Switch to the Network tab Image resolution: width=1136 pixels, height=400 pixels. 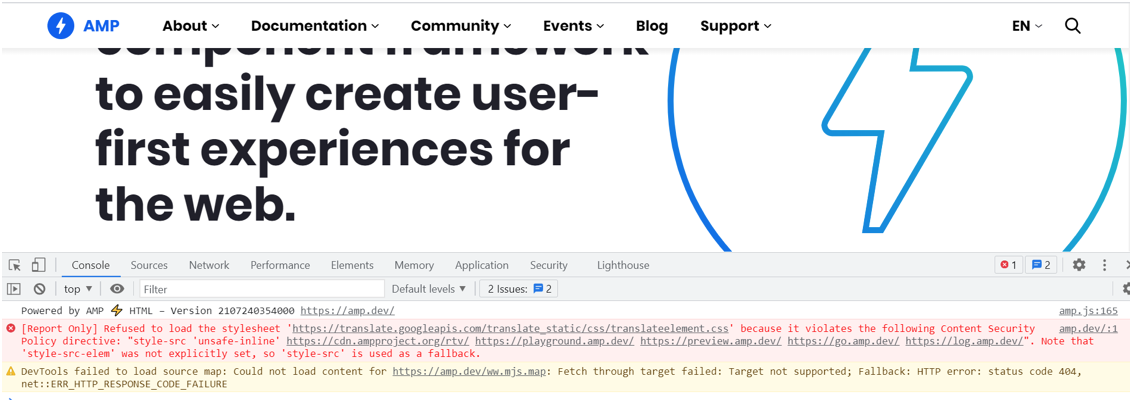(x=209, y=265)
